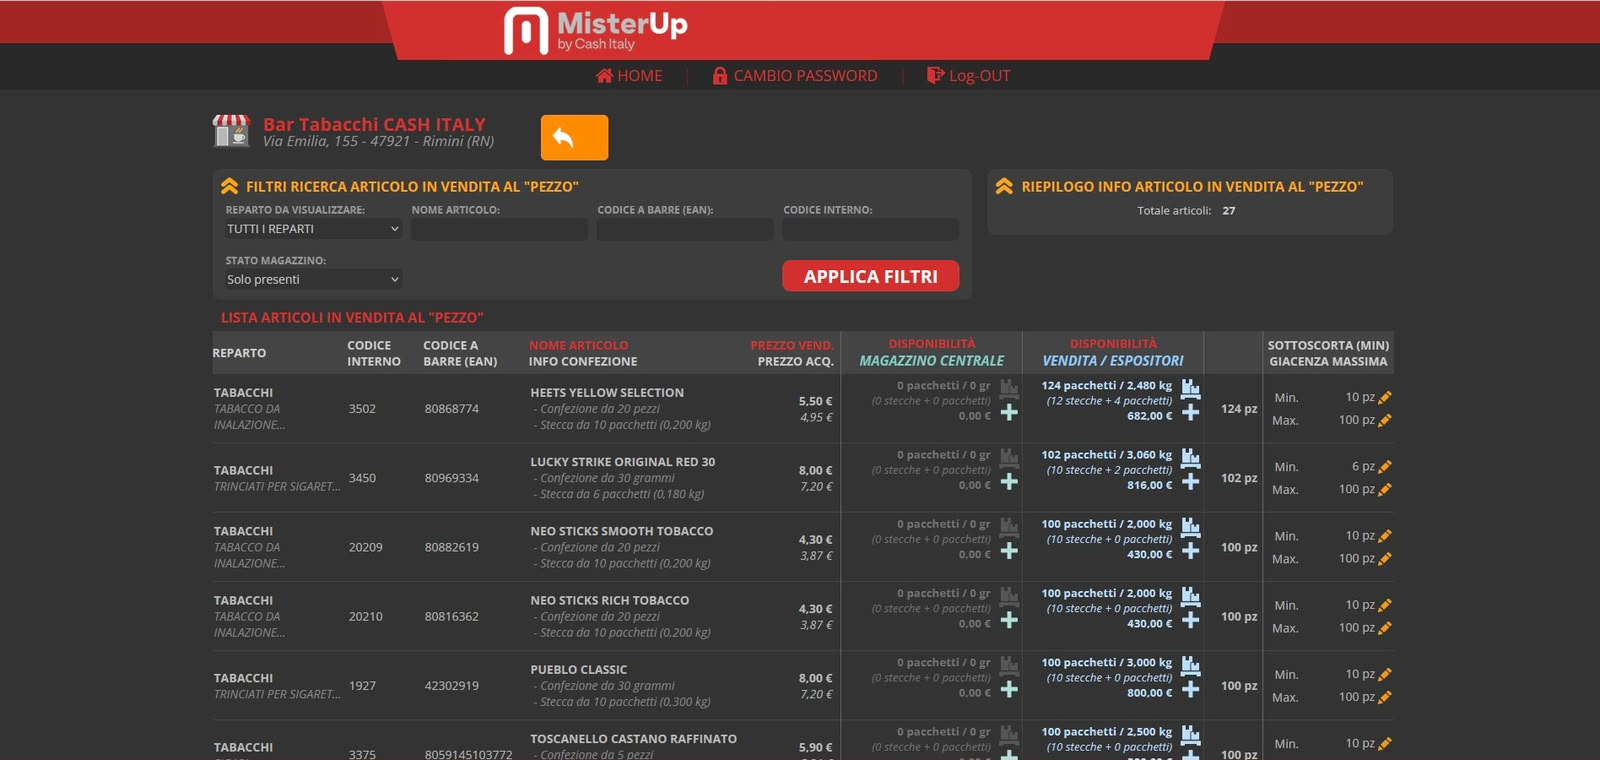Screen dimensions: 1600x760
Task: Open central warehouse stock for Neo Sticks Smooth Tobacco
Action: (x=1009, y=526)
